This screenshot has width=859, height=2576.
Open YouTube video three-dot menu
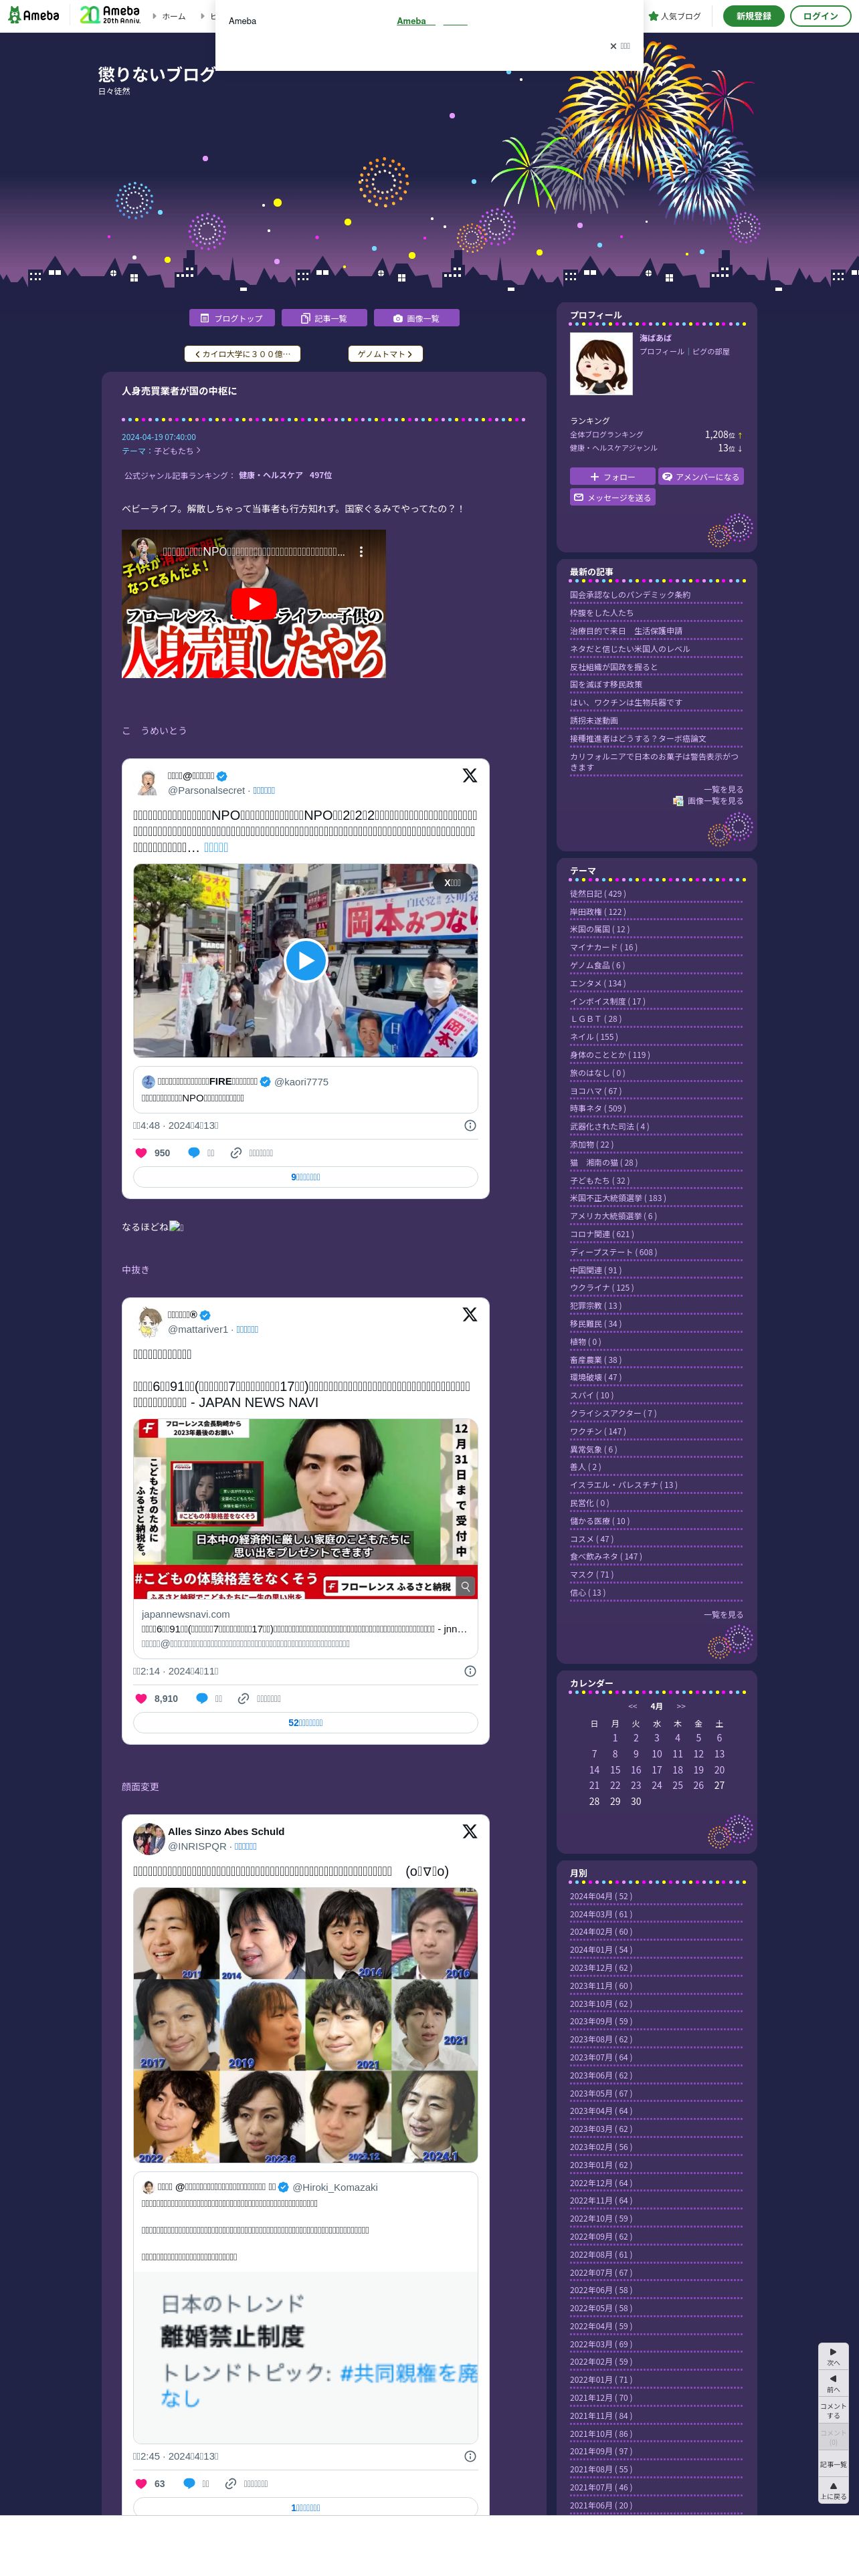click(x=361, y=551)
